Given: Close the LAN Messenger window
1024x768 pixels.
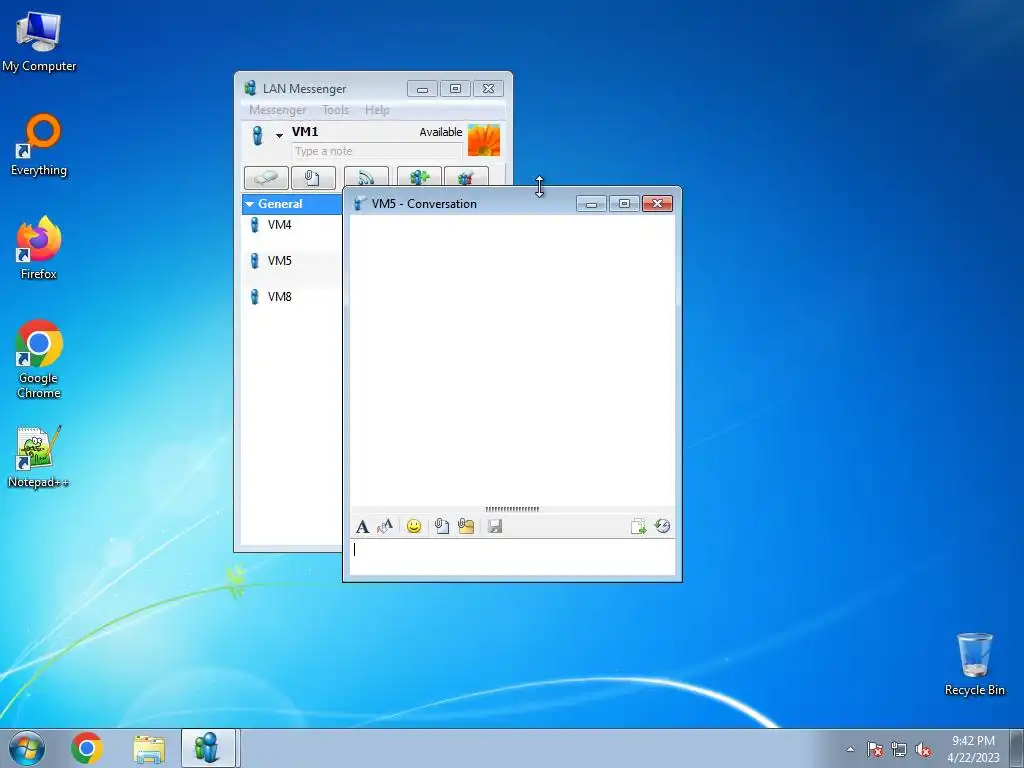Looking at the screenshot, I should (488, 89).
